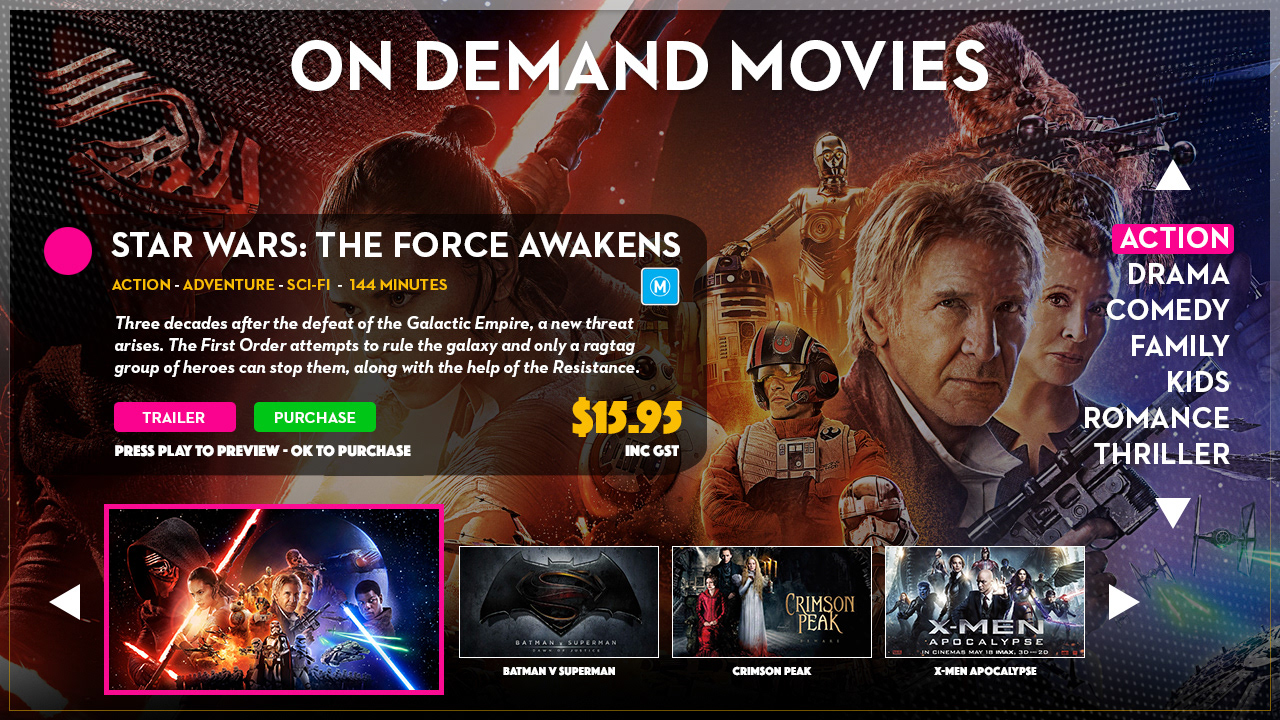
Task: Click the M rating badge icon
Action: tap(660, 286)
